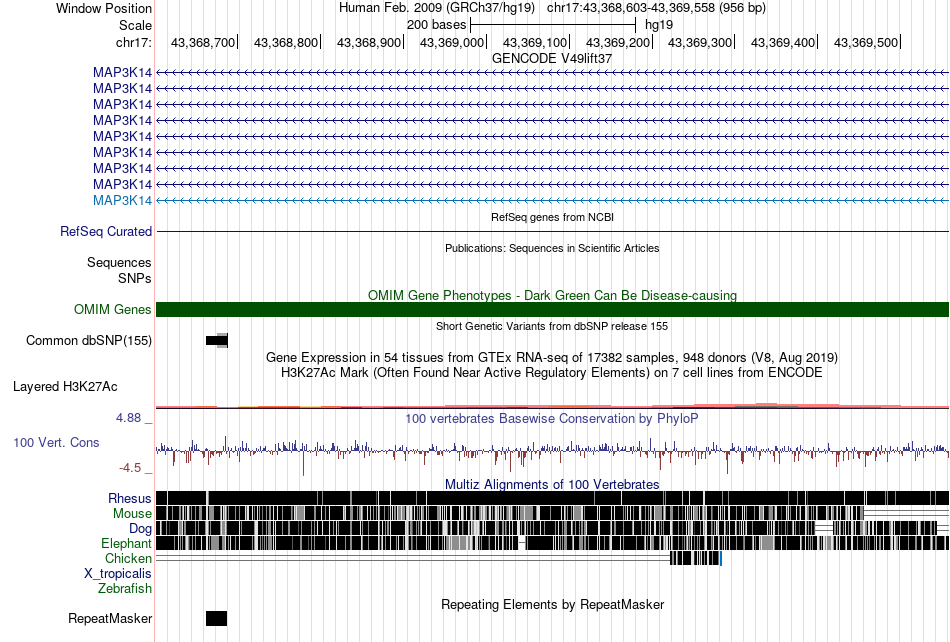This screenshot has height=642, width=950.
Task: Click the light-blue MAP3K14 transcript label
Action: click(x=122, y=200)
